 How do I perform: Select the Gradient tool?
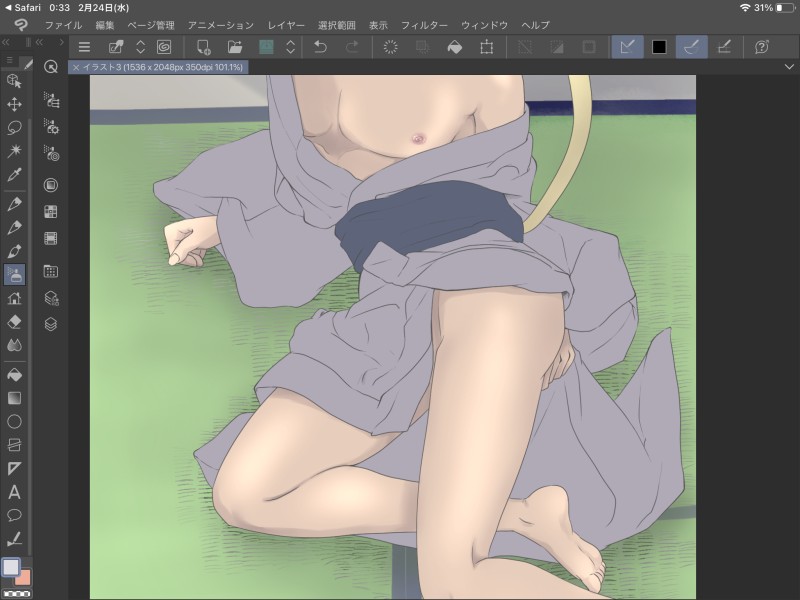coord(14,398)
